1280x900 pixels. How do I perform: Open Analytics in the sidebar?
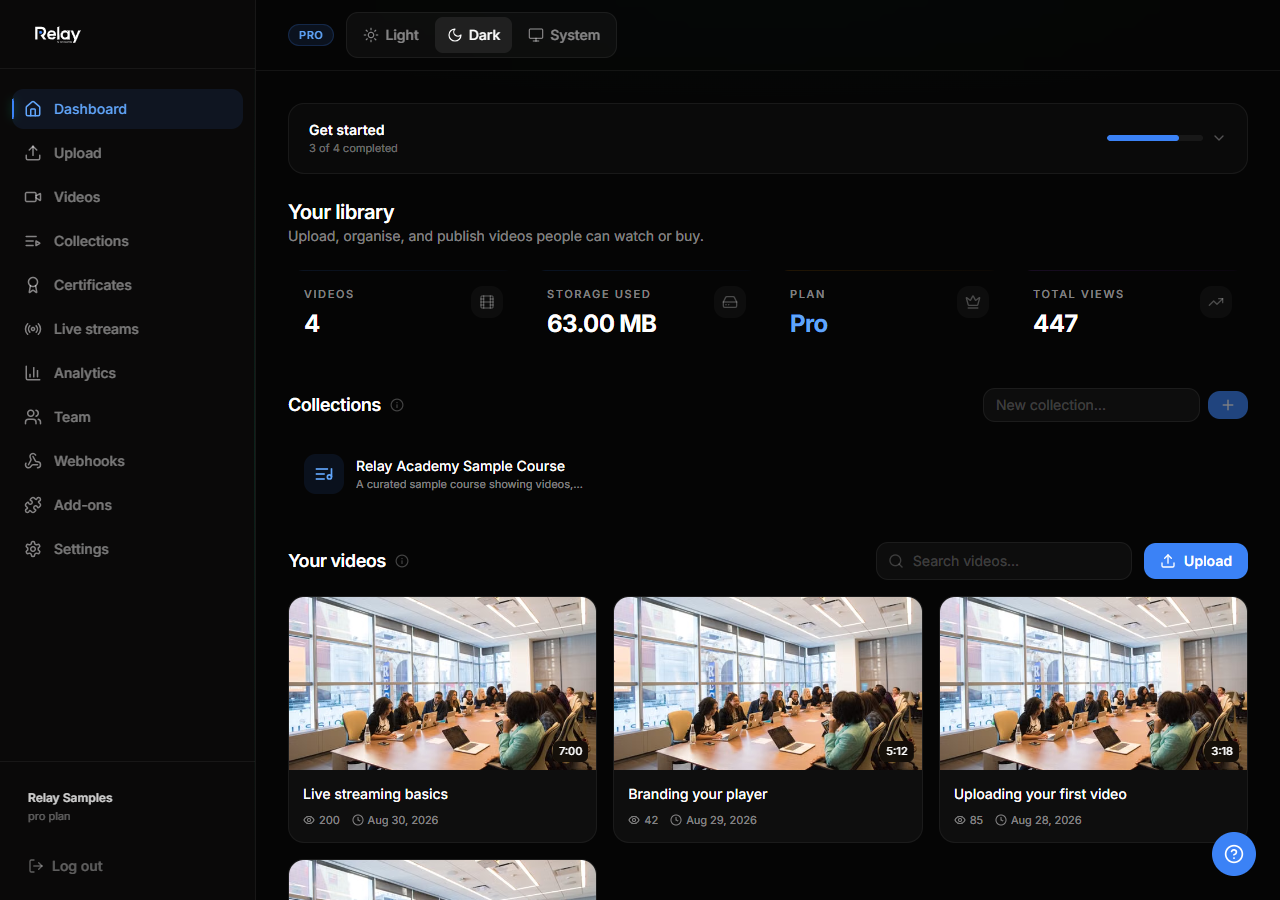[x=128, y=373]
